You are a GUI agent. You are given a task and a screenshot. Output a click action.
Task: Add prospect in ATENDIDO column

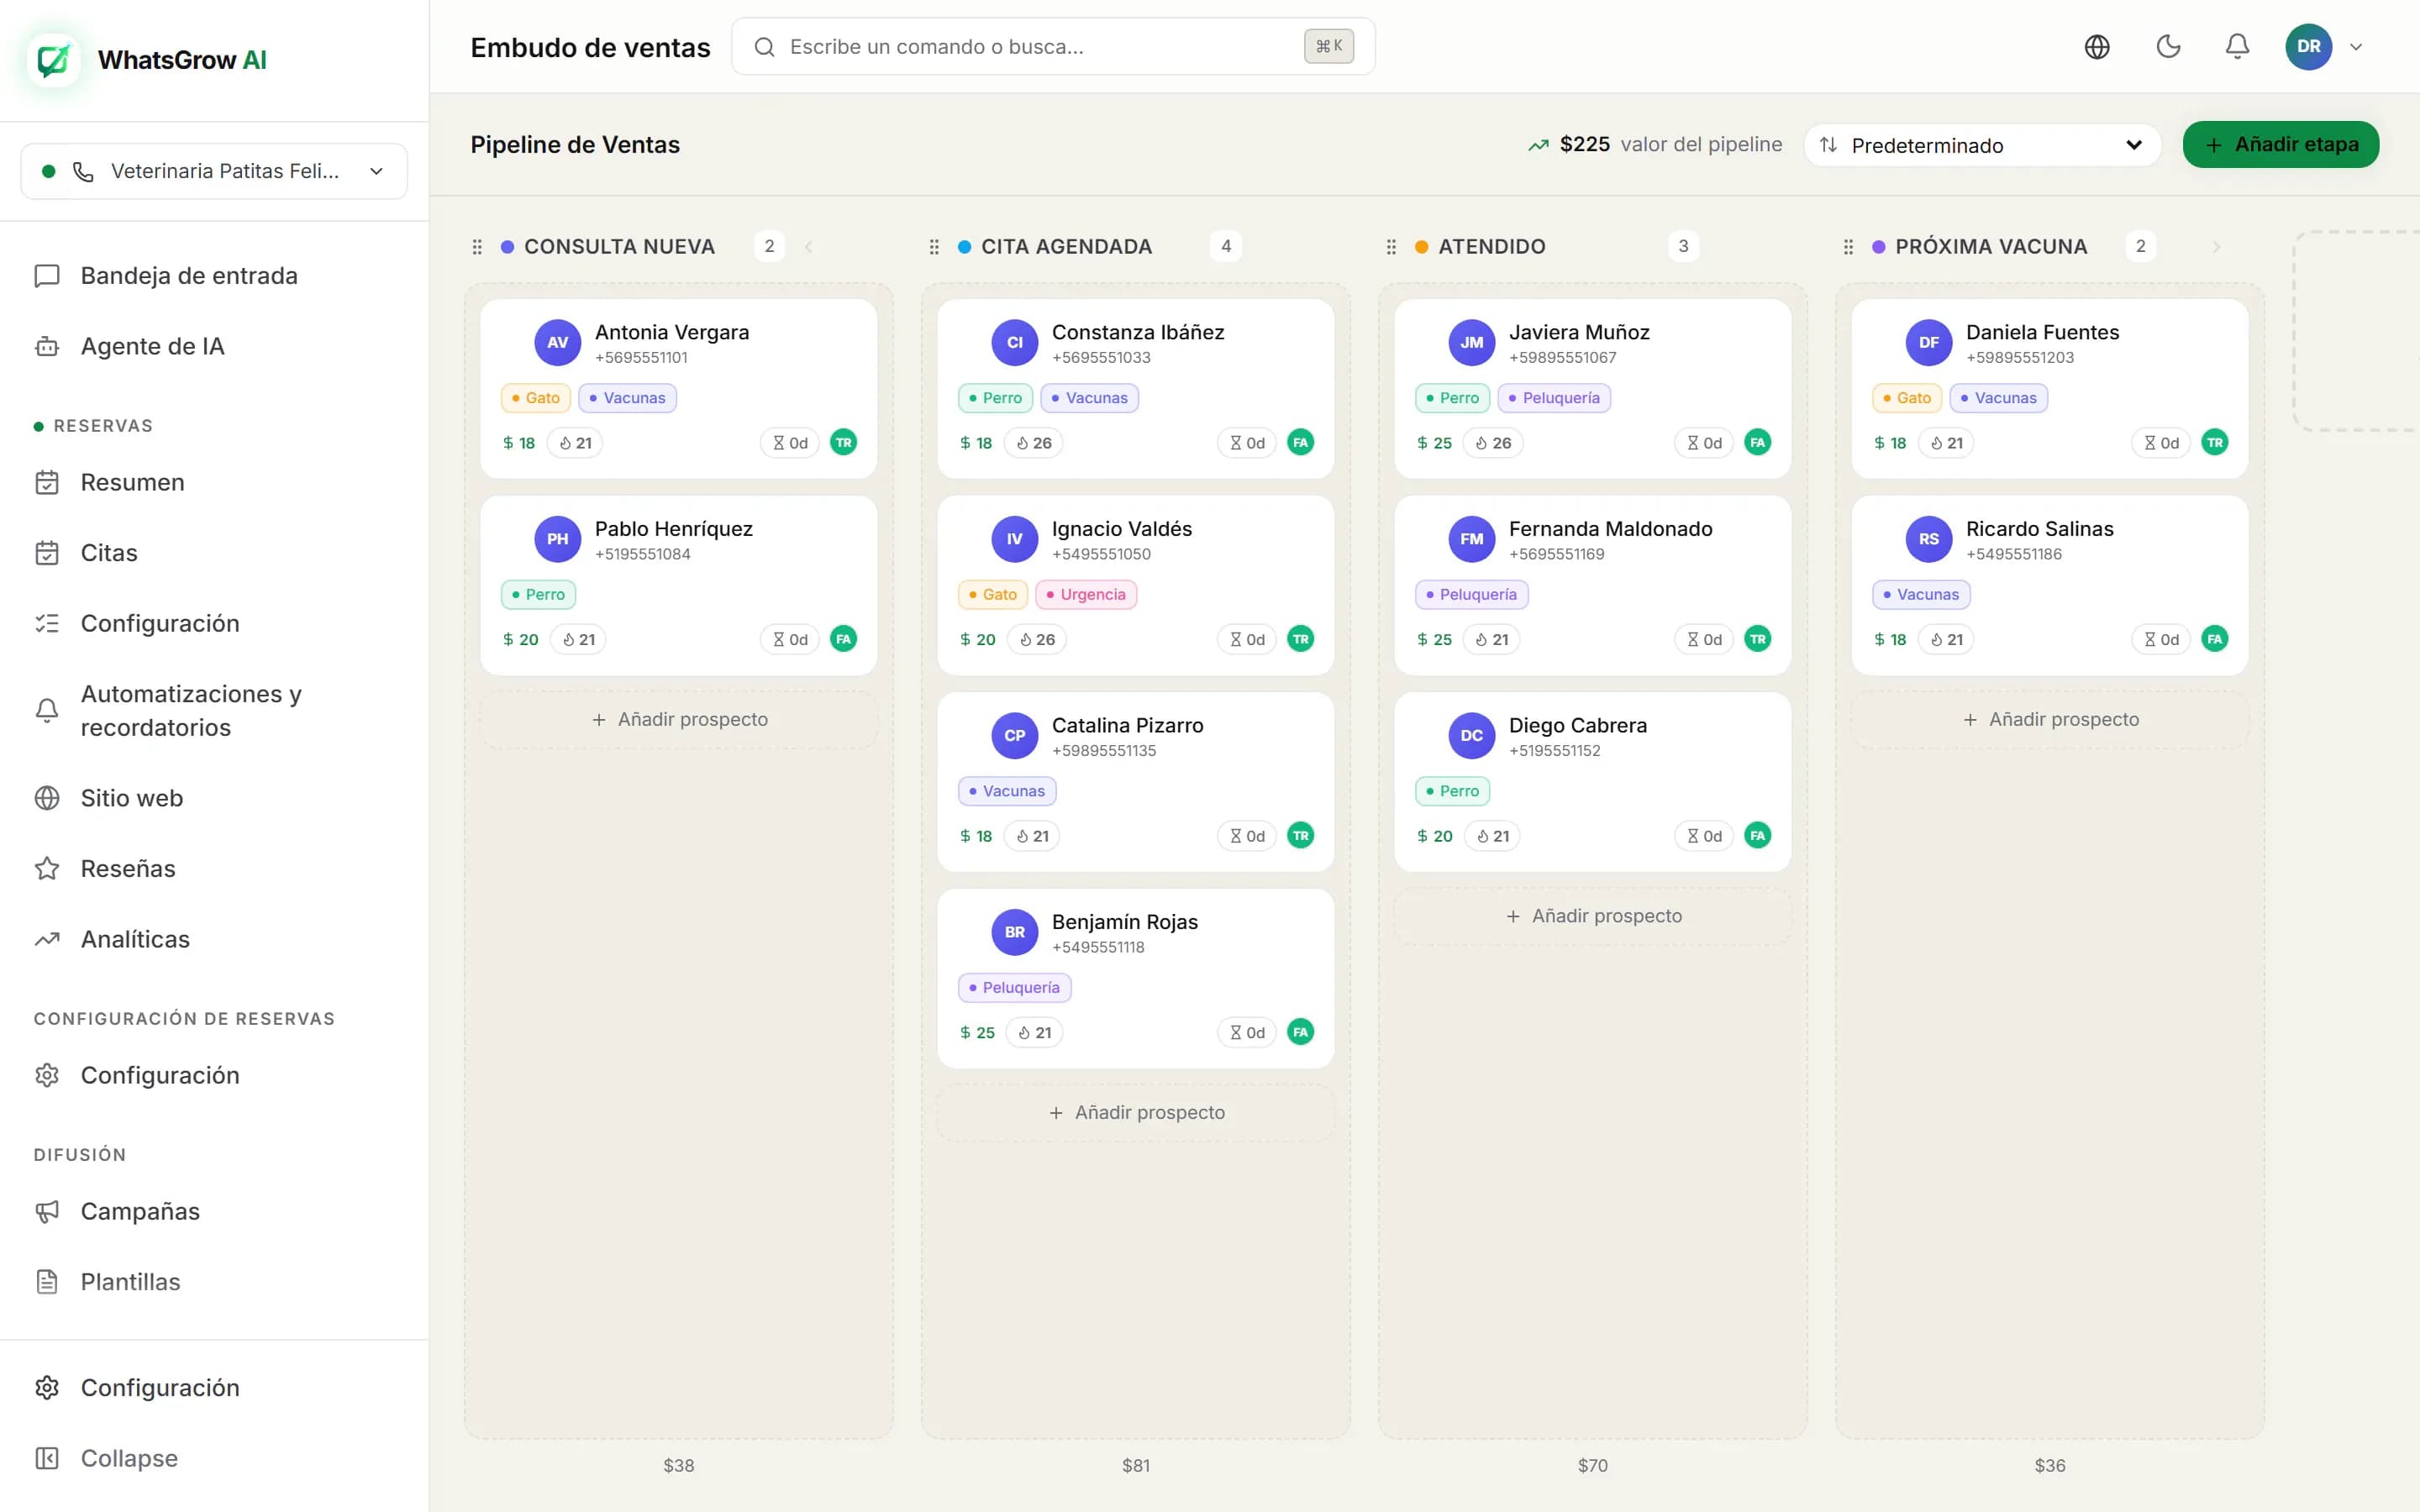1593,916
